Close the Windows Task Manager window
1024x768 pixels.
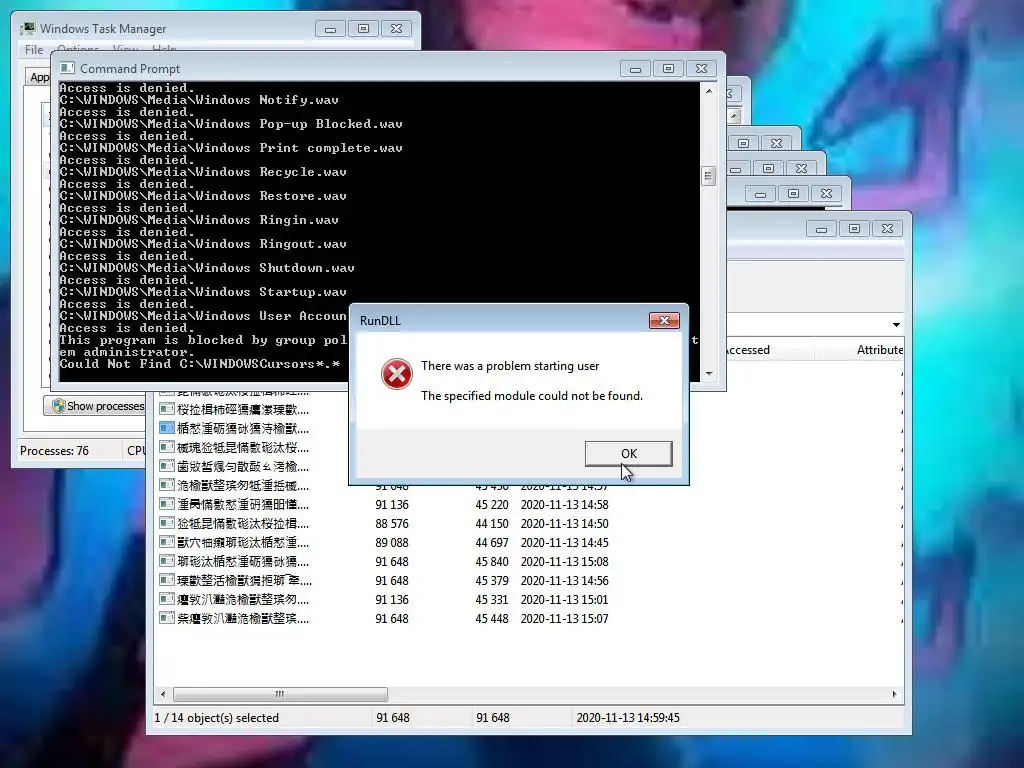[x=396, y=29]
